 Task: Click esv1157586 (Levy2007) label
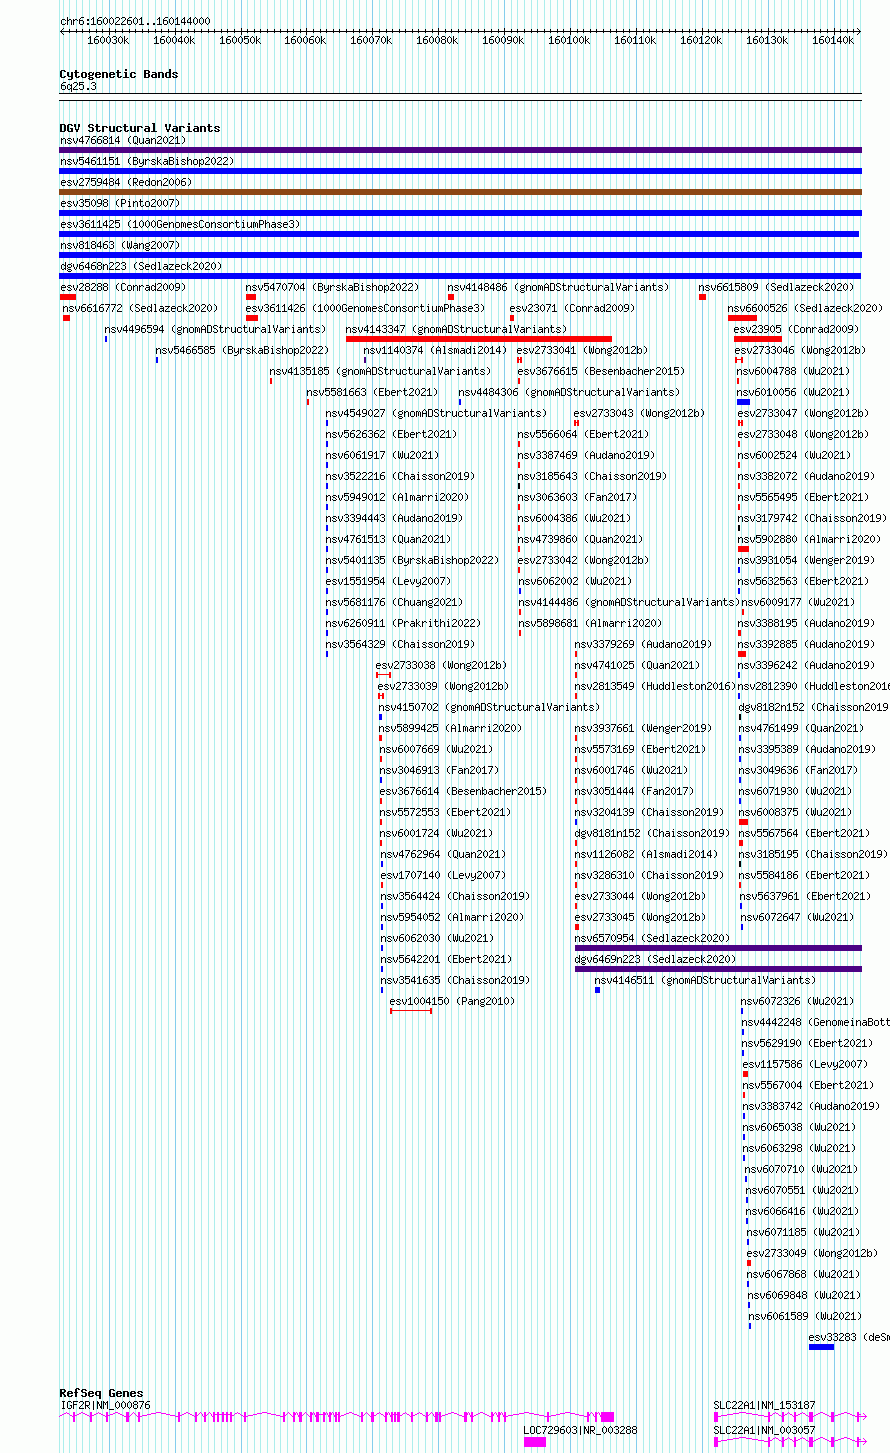(805, 1064)
